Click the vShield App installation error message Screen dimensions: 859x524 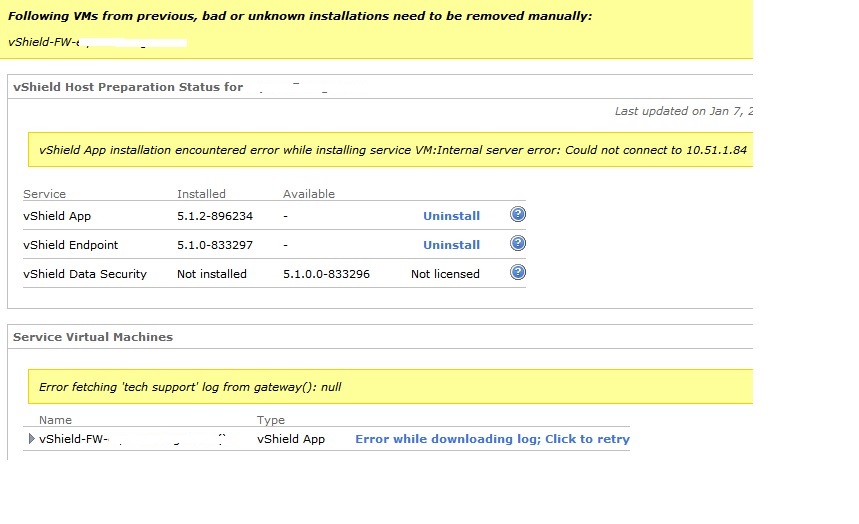(x=393, y=150)
